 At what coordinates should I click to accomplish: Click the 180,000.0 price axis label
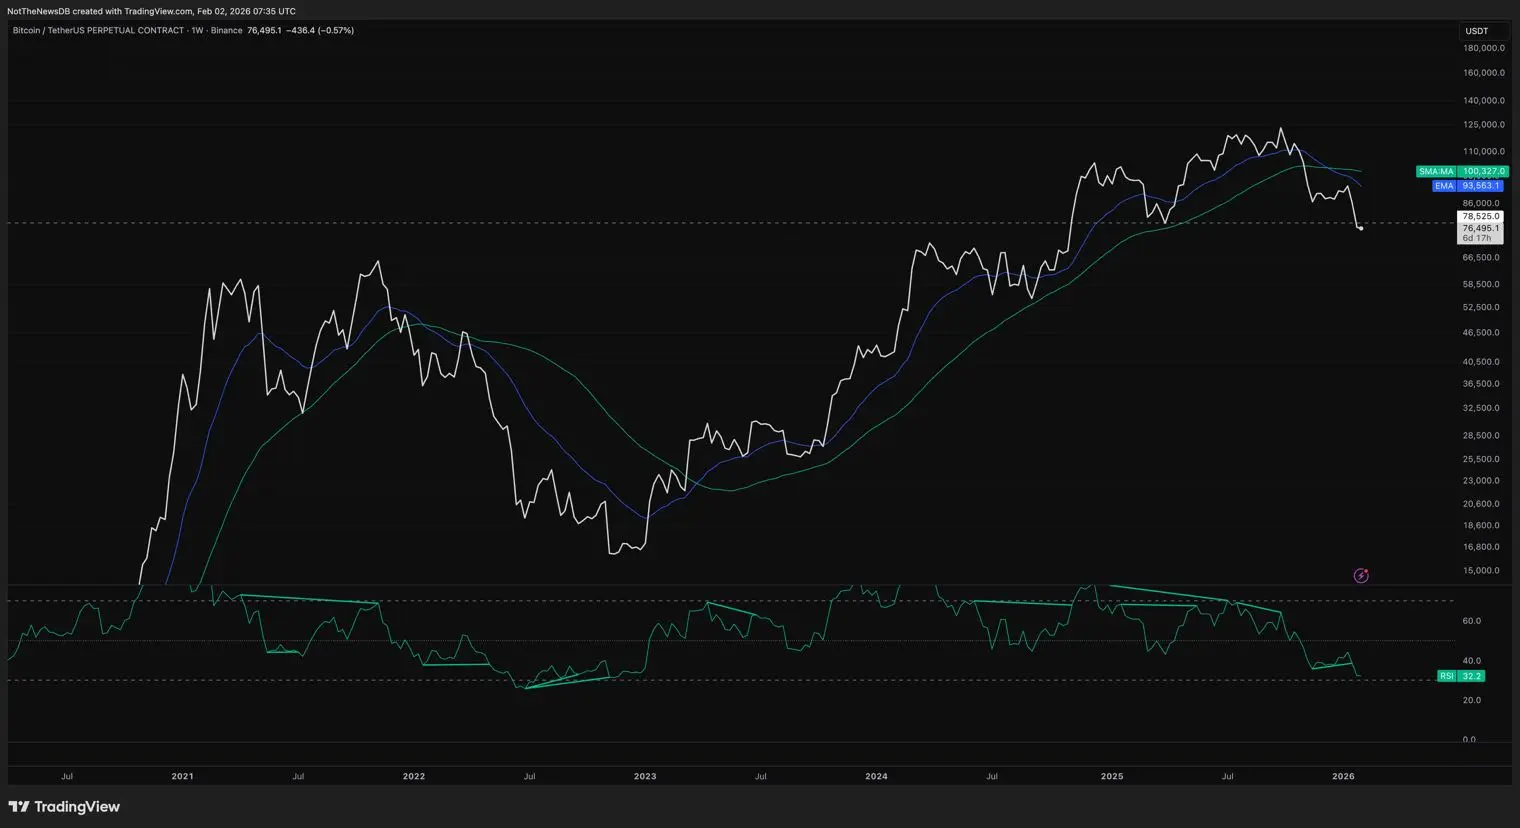[1484, 48]
